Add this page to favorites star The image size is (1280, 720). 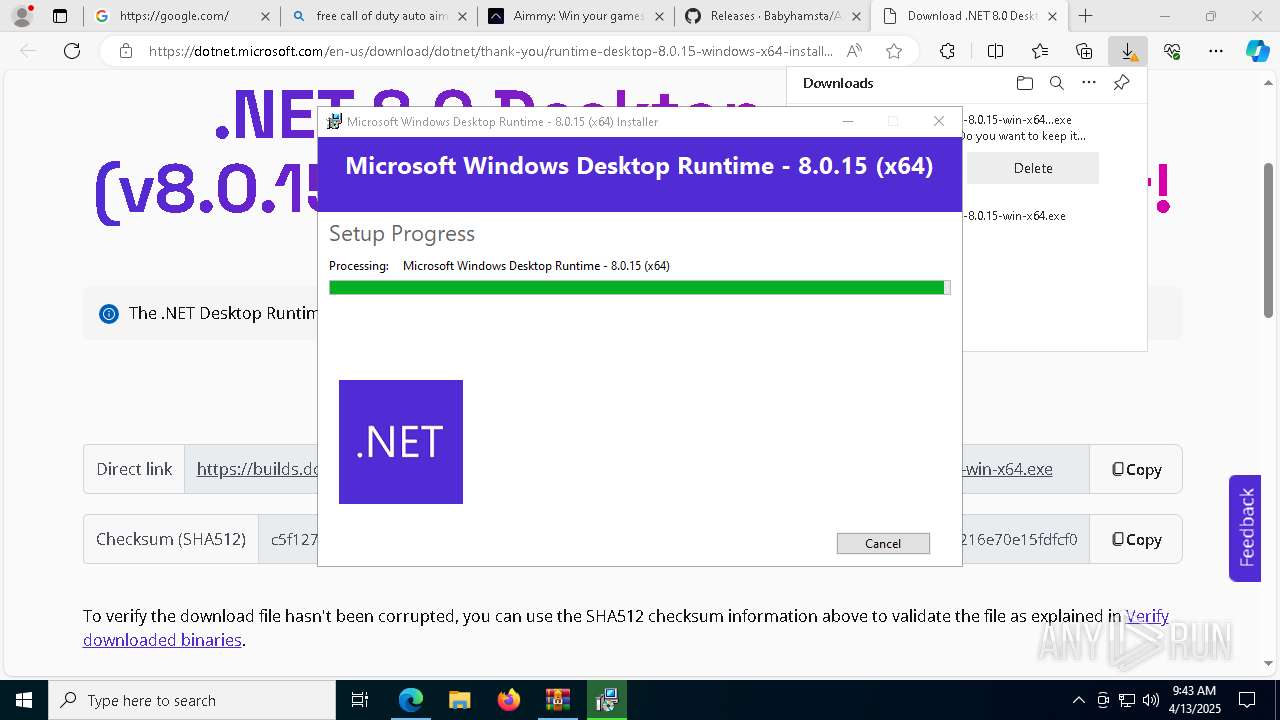[894, 51]
